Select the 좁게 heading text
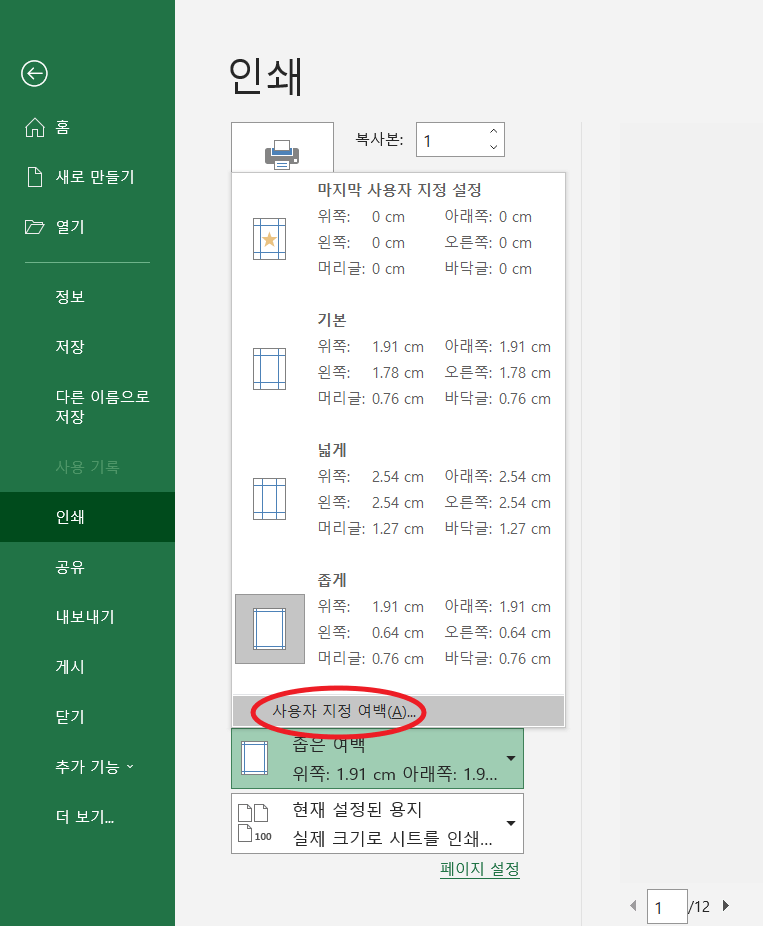 click(332, 580)
